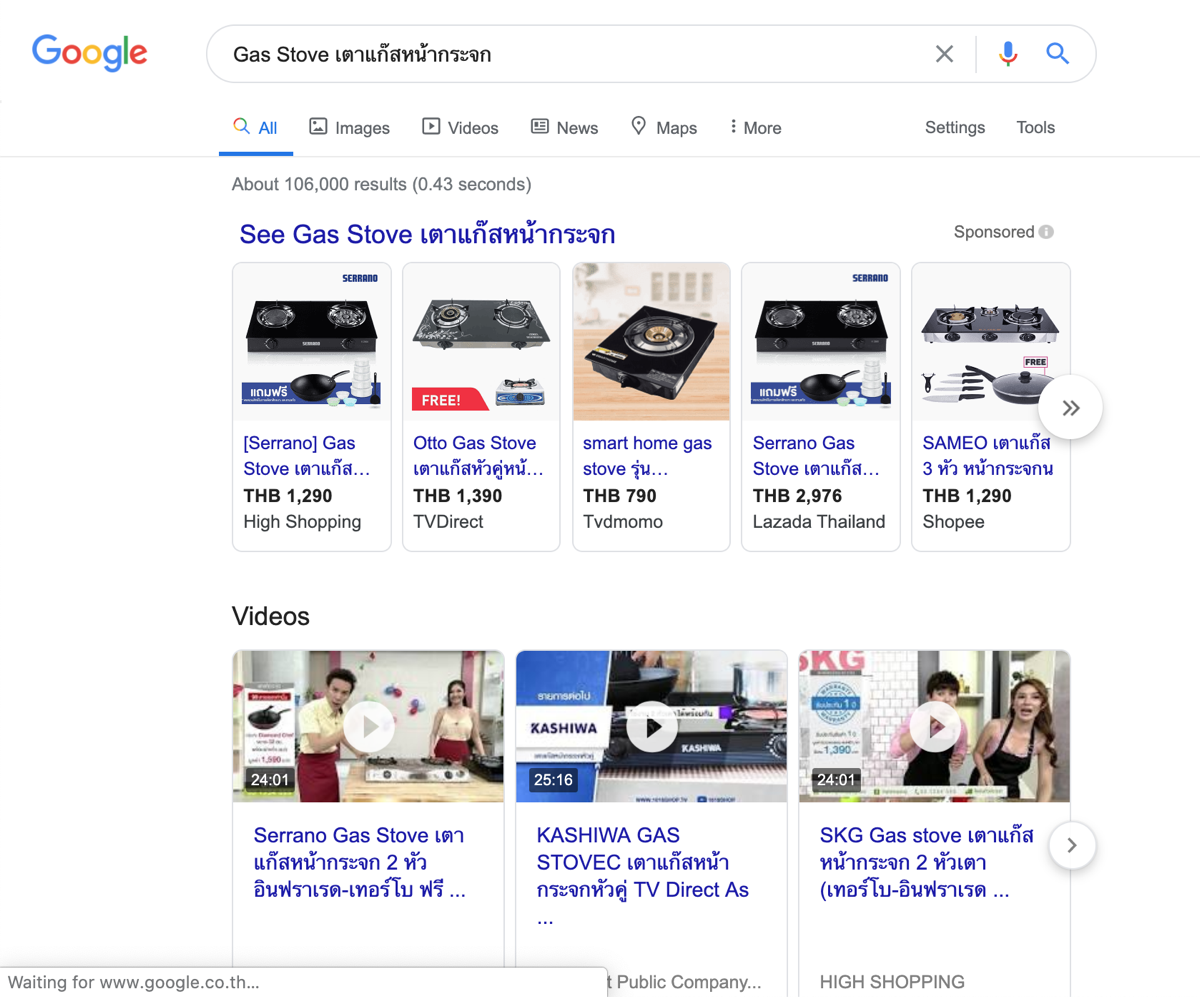Switch to the Images tab

(x=349, y=128)
